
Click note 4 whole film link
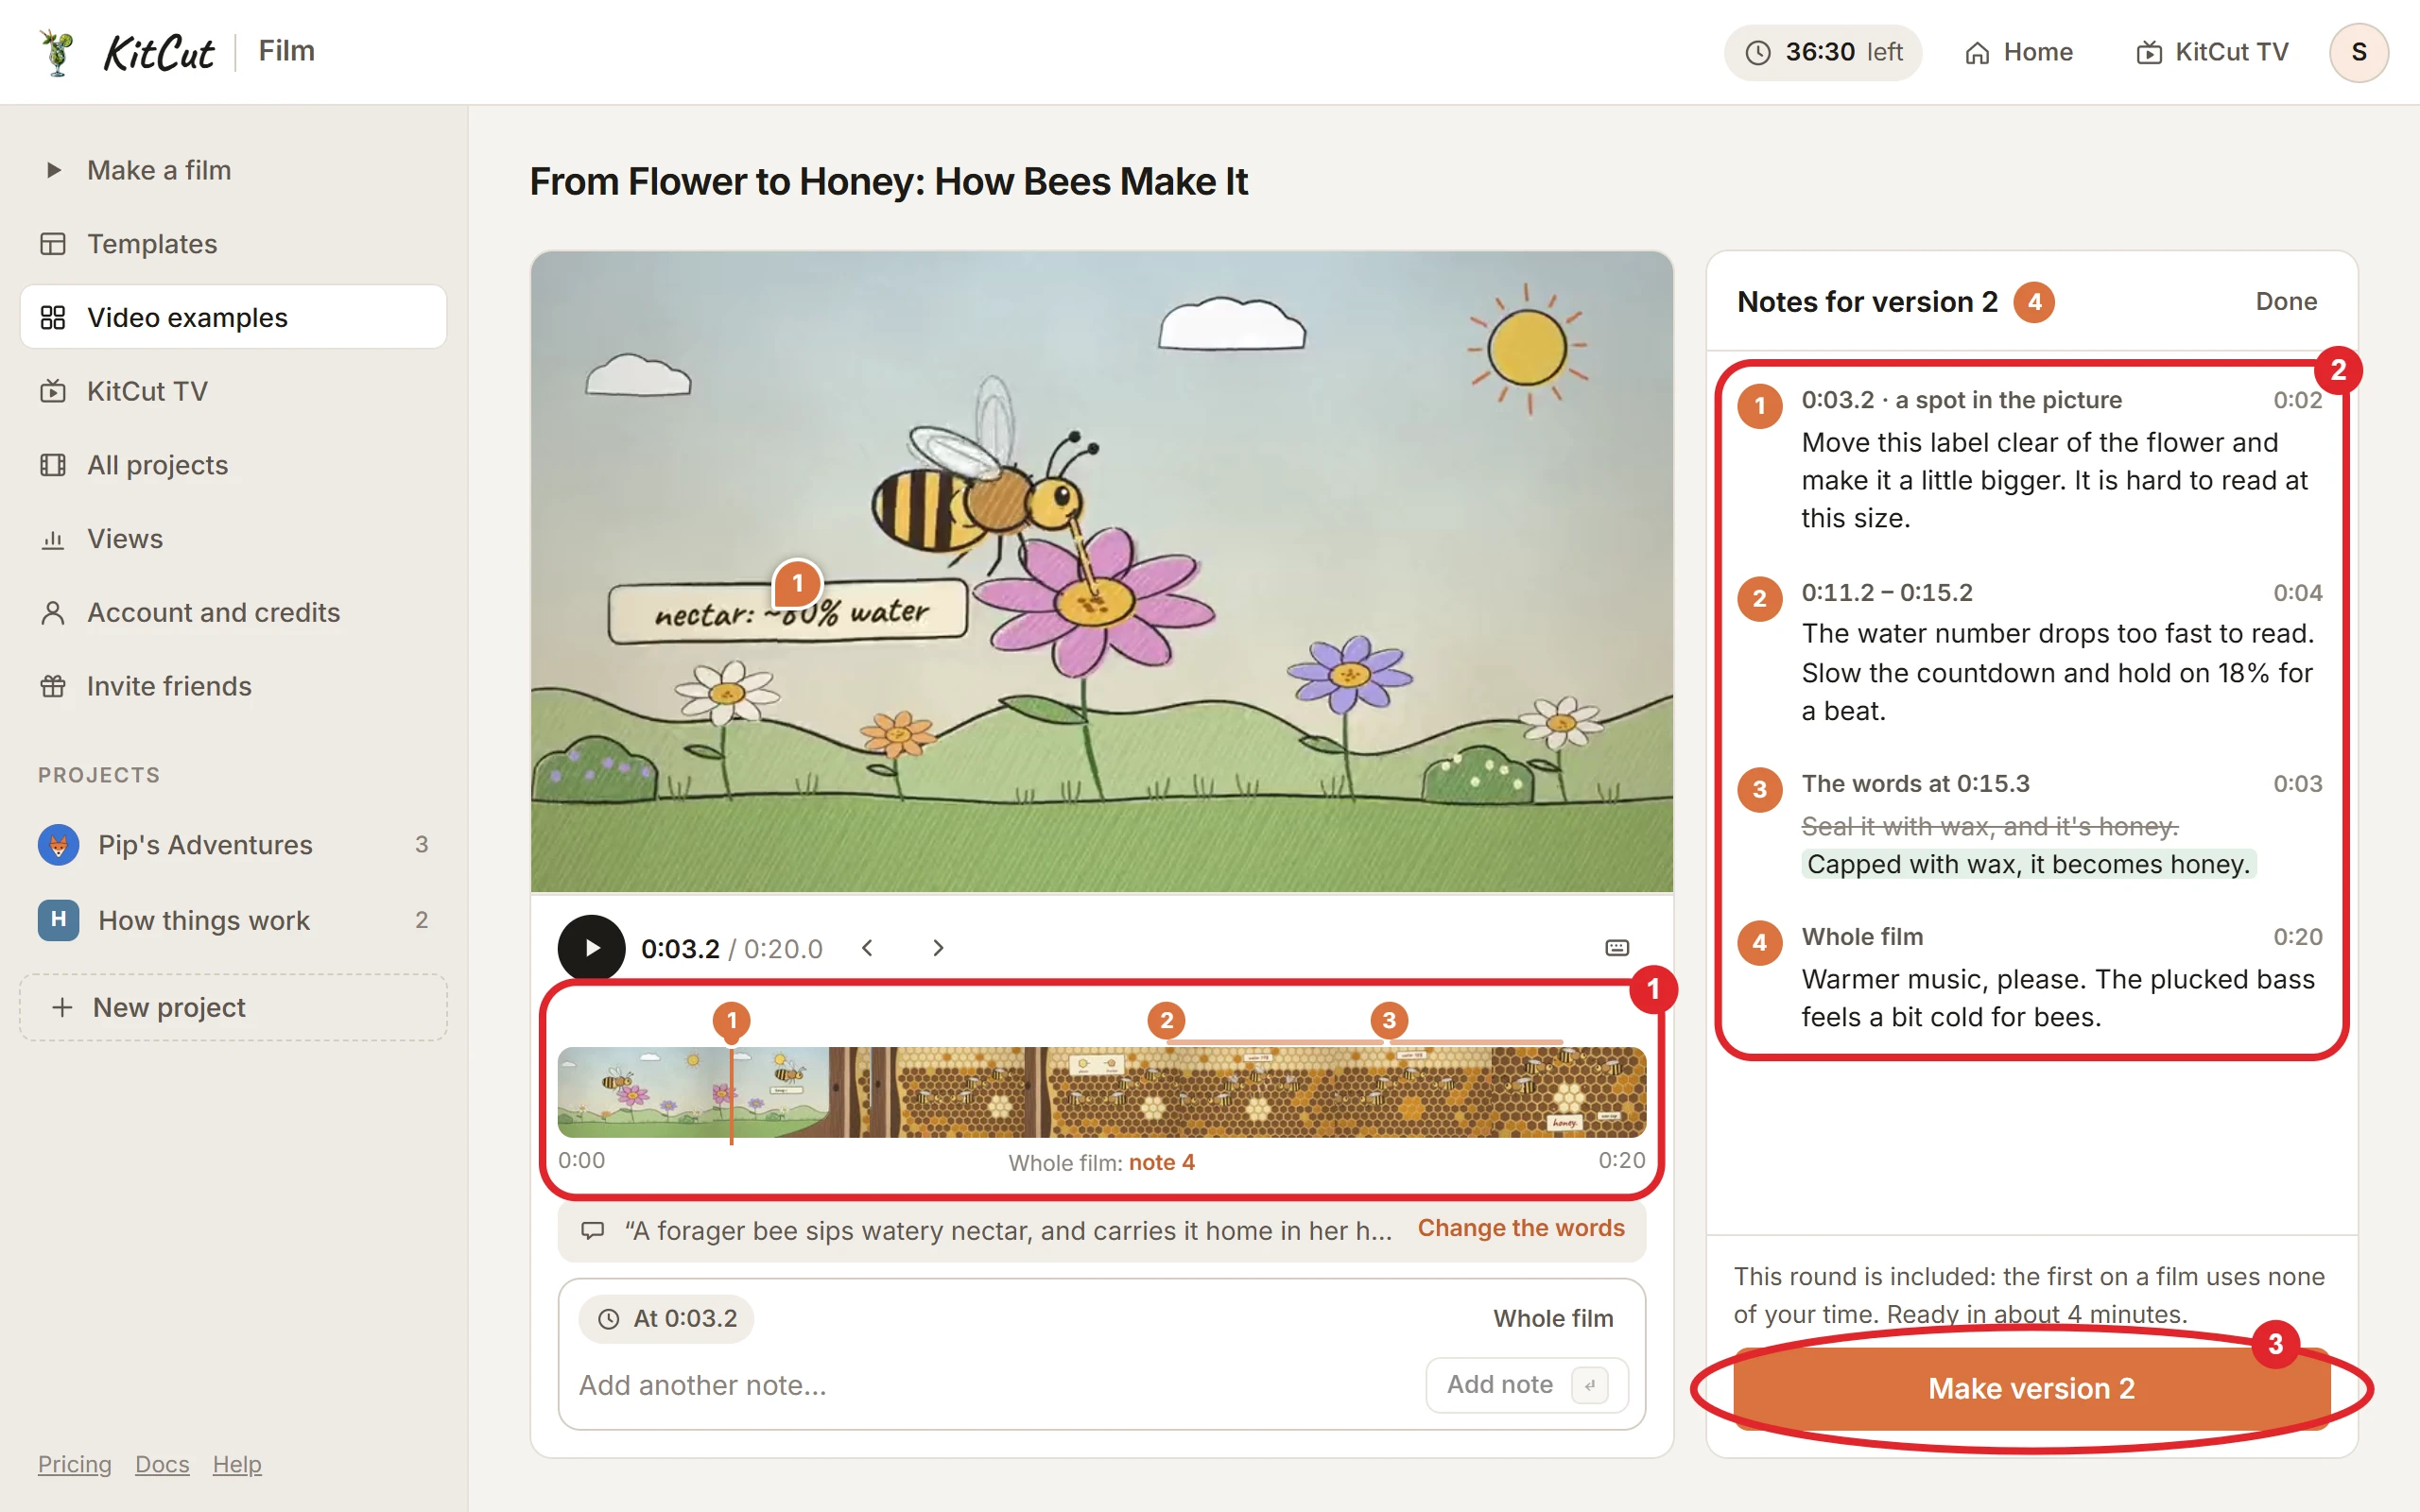click(x=1161, y=1162)
